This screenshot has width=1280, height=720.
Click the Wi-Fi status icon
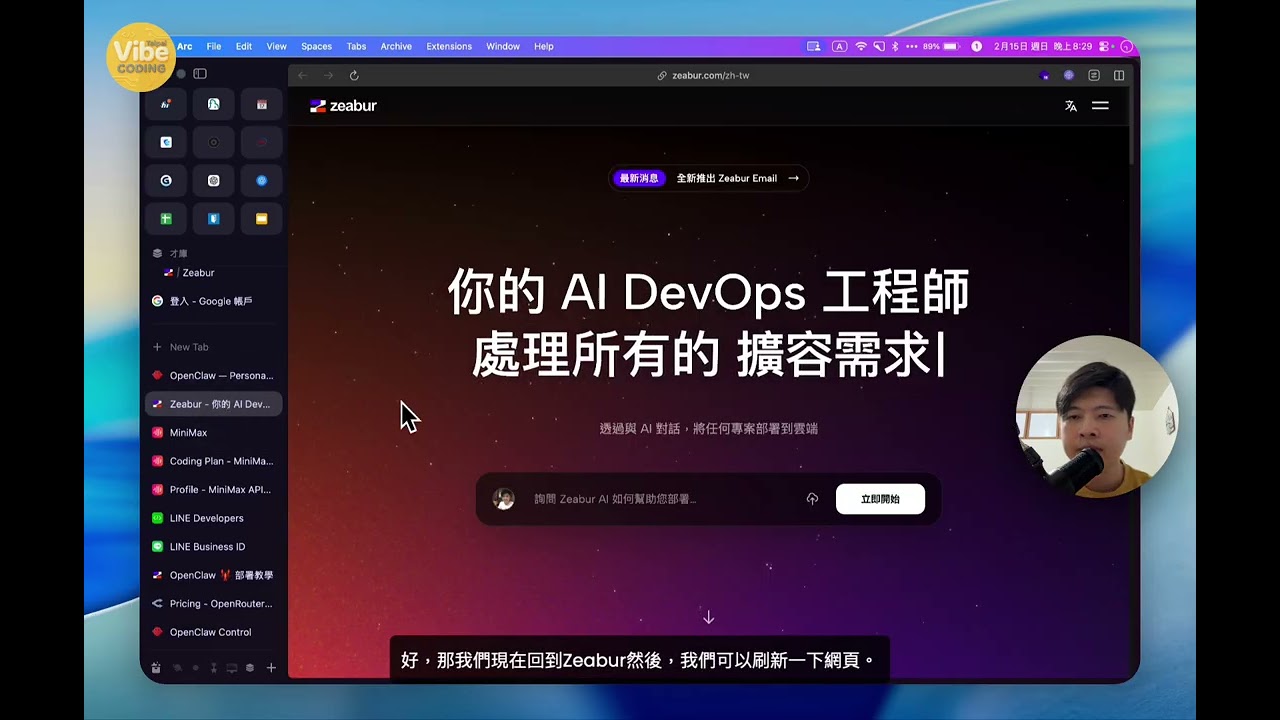point(862,46)
